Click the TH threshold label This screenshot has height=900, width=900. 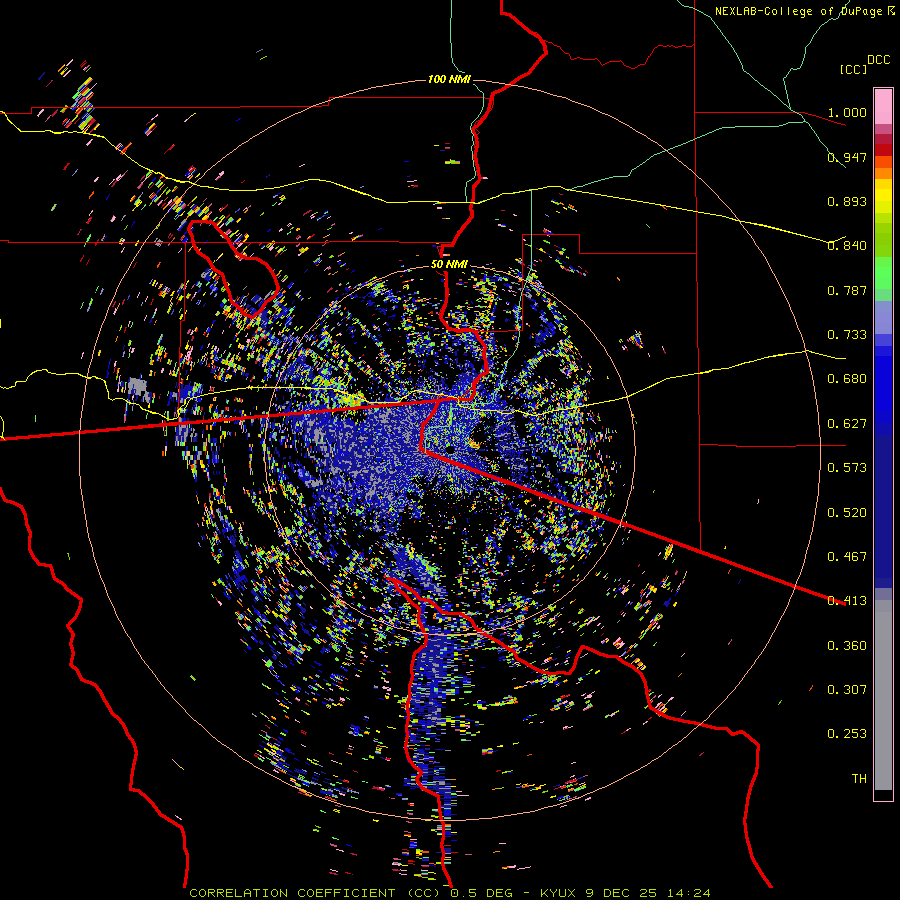[x=859, y=779]
